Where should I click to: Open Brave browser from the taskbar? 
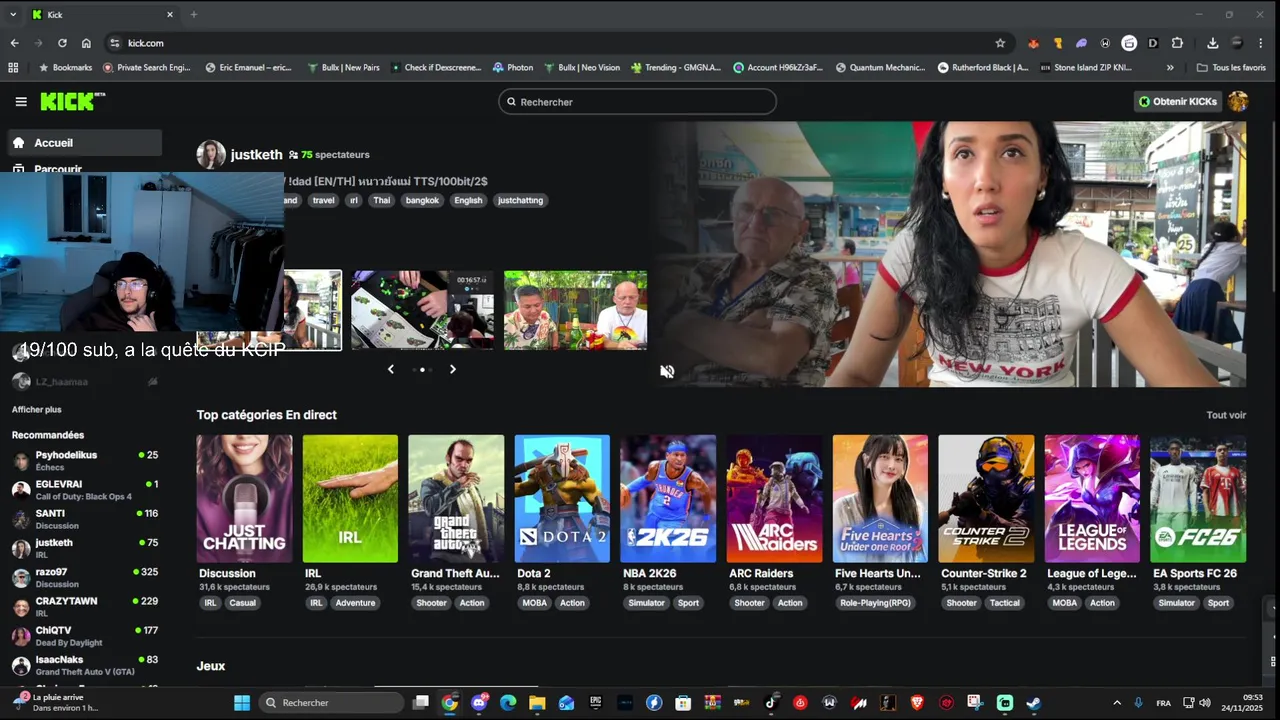click(x=917, y=703)
